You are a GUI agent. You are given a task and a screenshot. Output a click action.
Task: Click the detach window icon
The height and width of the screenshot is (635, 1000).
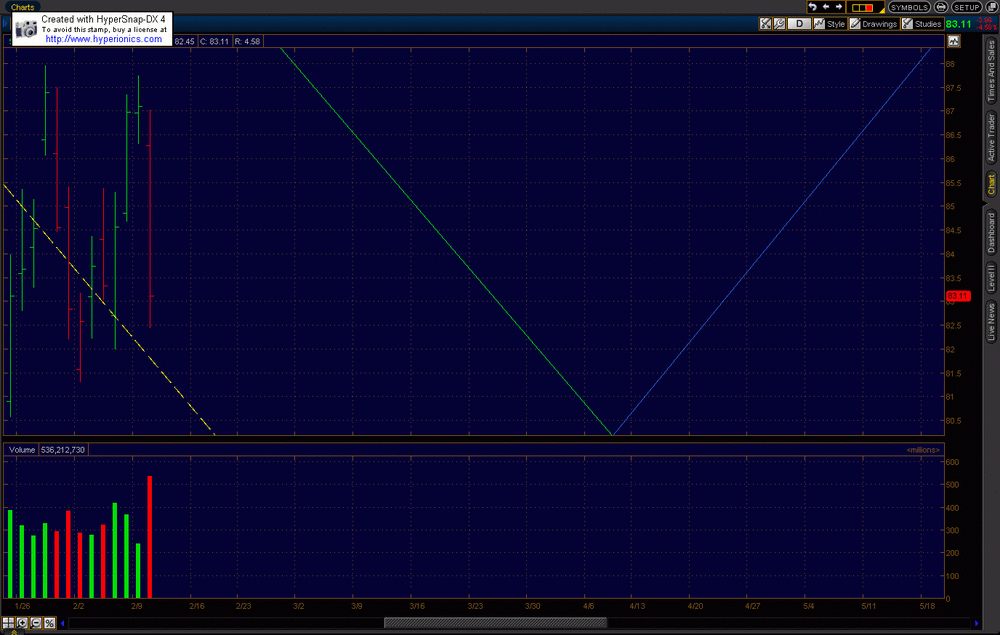(992, 7)
